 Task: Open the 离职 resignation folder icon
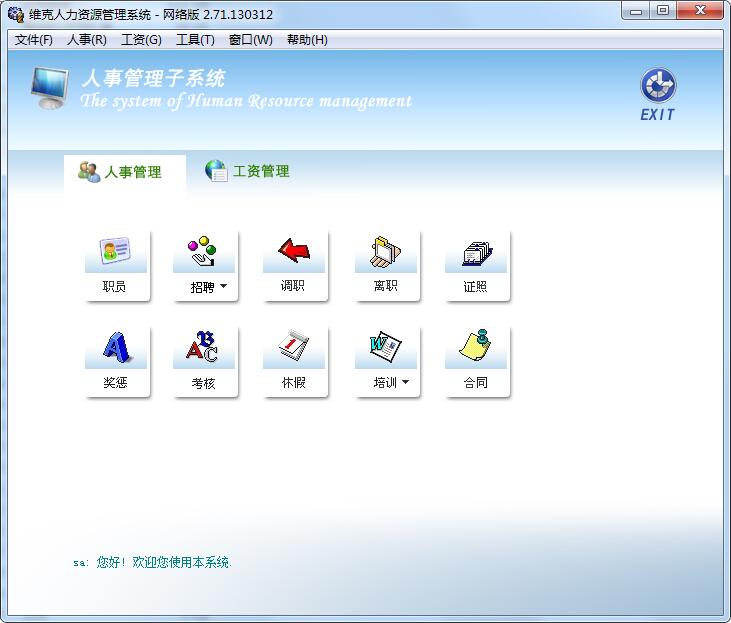click(385, 251)
